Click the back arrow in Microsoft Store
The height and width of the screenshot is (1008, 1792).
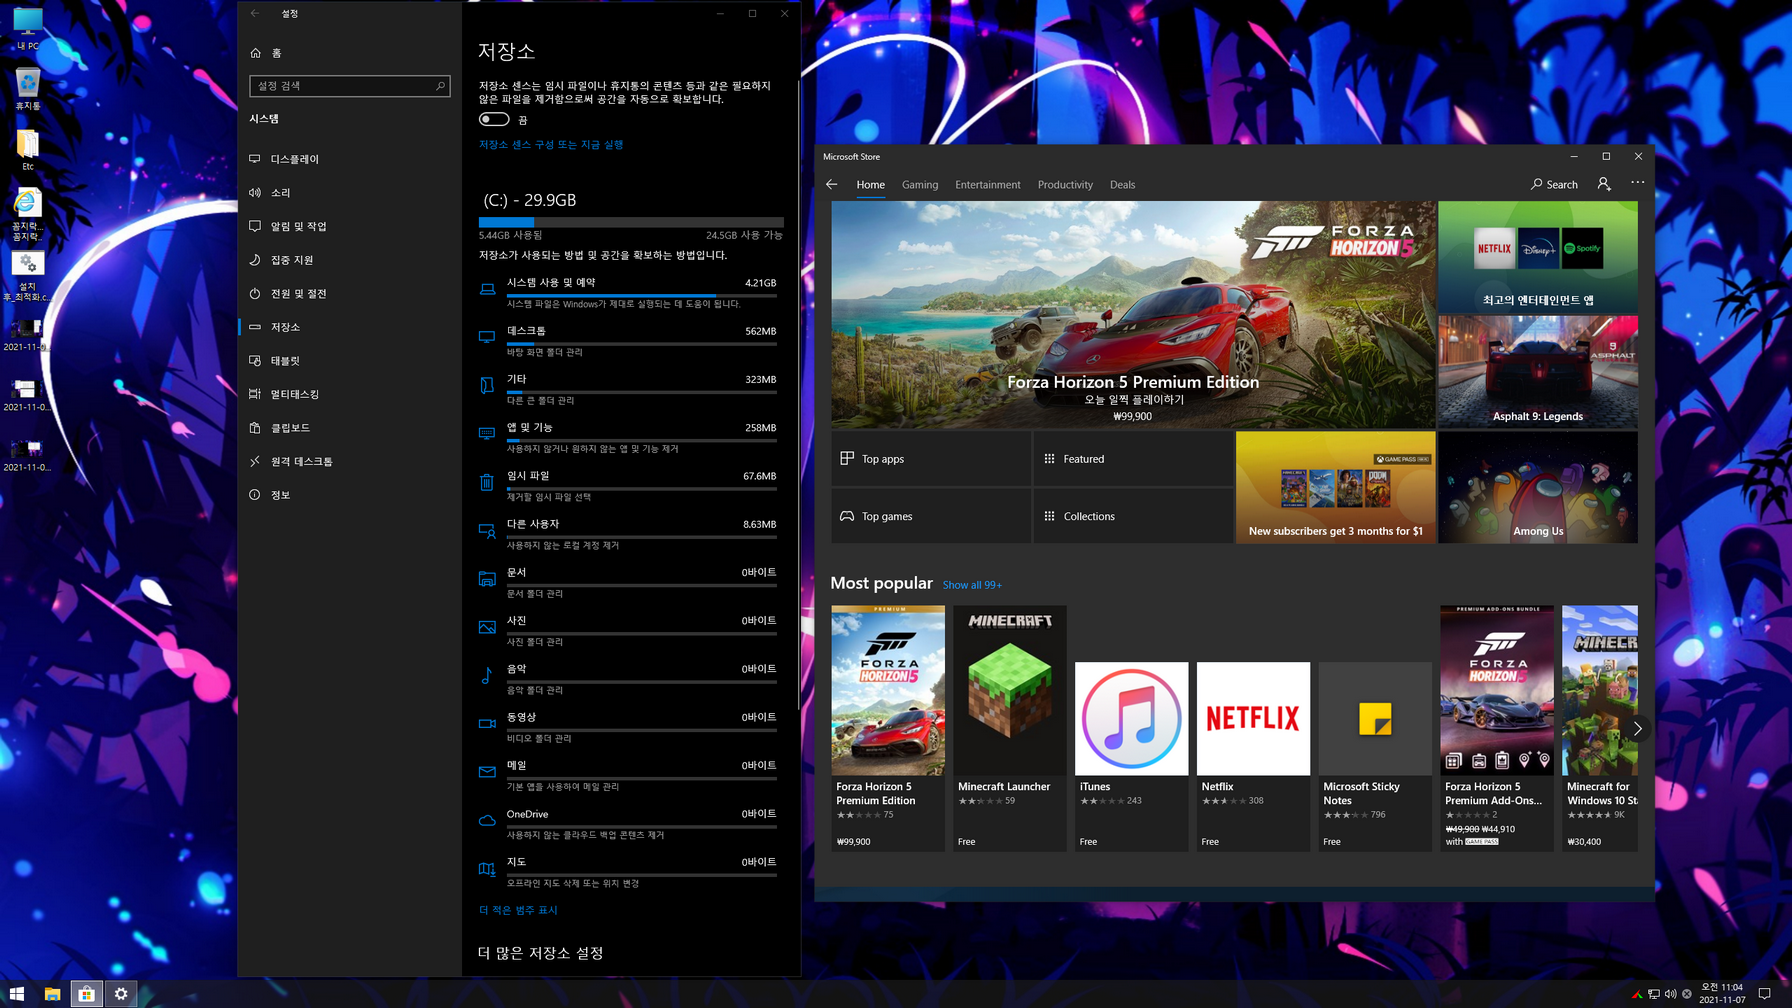831,184
